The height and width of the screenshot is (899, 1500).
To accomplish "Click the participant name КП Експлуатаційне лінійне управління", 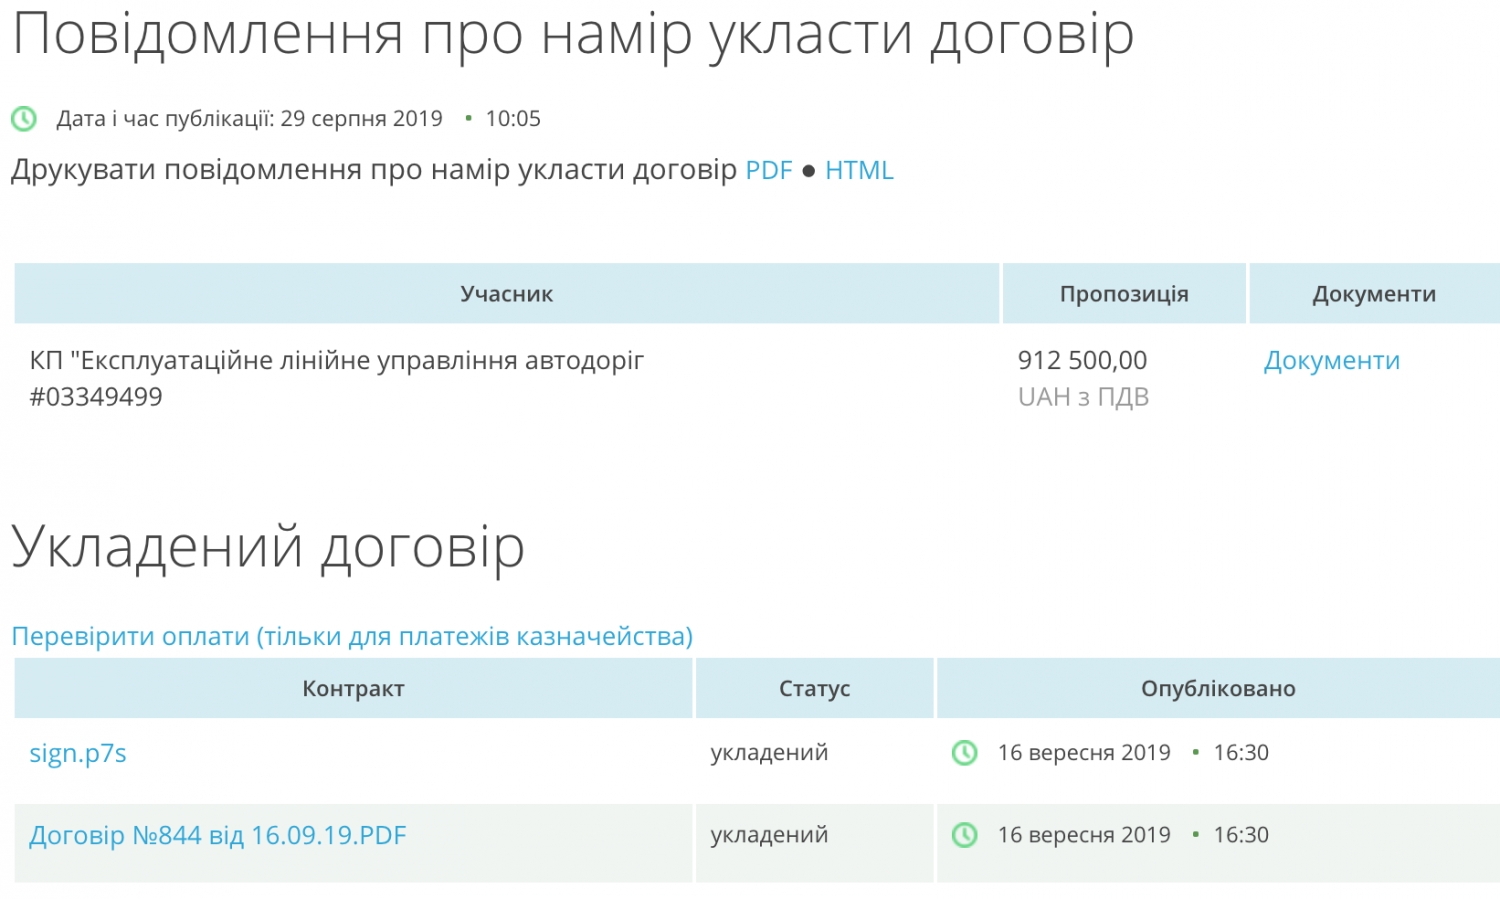I will tap(336, 361).
